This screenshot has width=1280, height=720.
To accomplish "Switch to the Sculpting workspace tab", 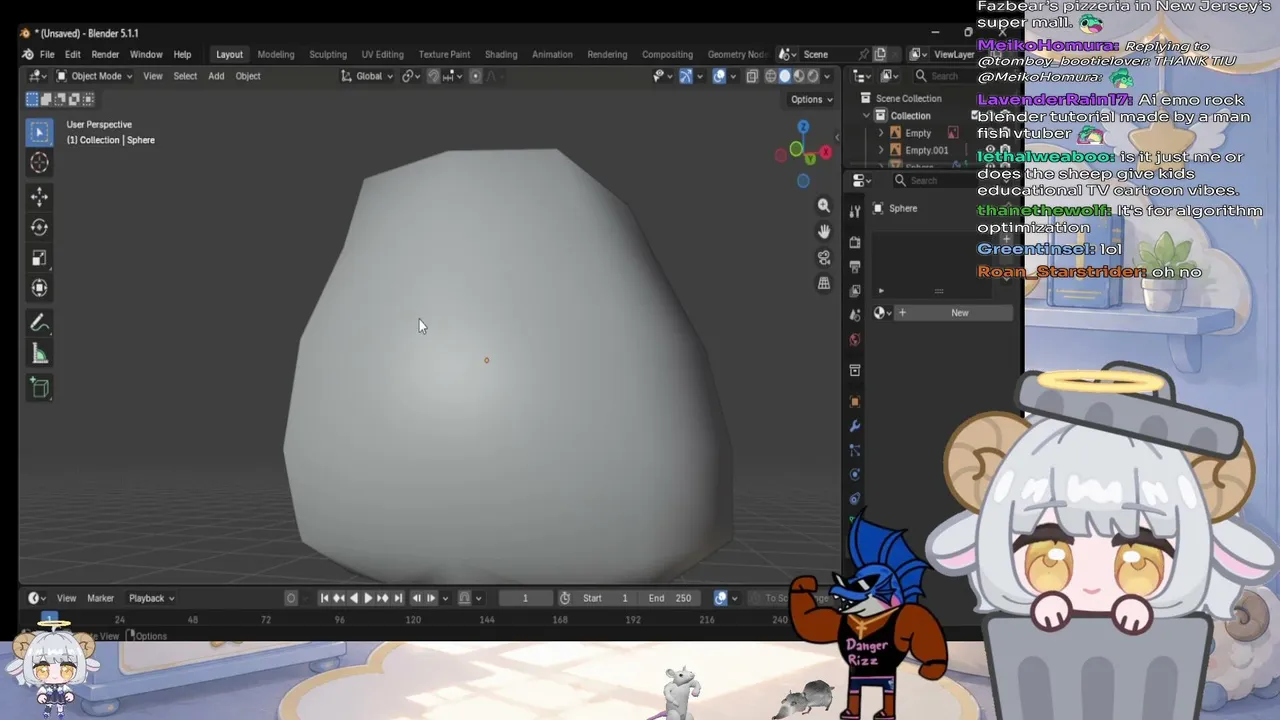I will [328, 54].
